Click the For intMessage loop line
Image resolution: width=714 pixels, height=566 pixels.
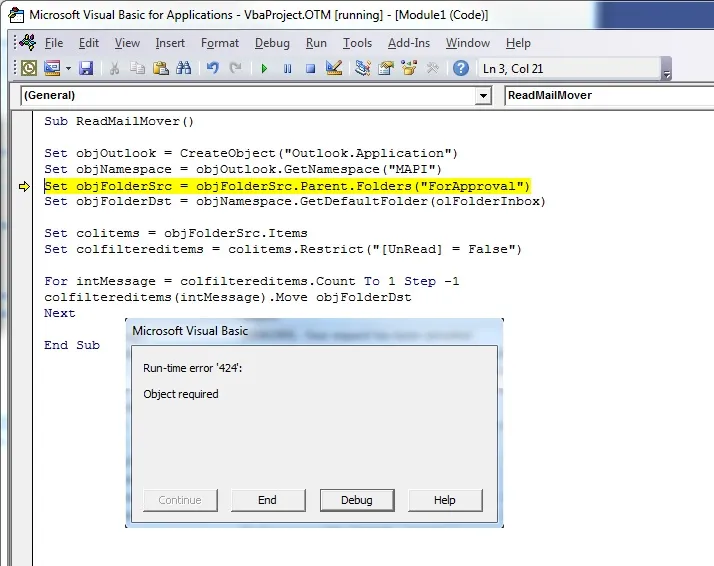click(252, 281)
